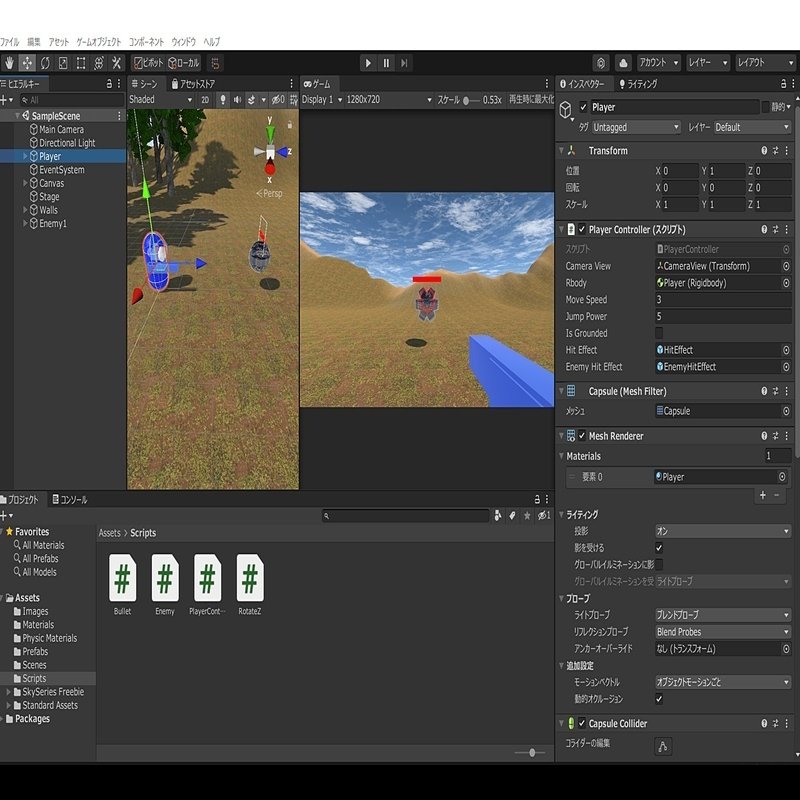Viewport: 800px width, 800px height.
Task: Disable Mesh Renderer component checkbox
Action: [x=582, y=436]
